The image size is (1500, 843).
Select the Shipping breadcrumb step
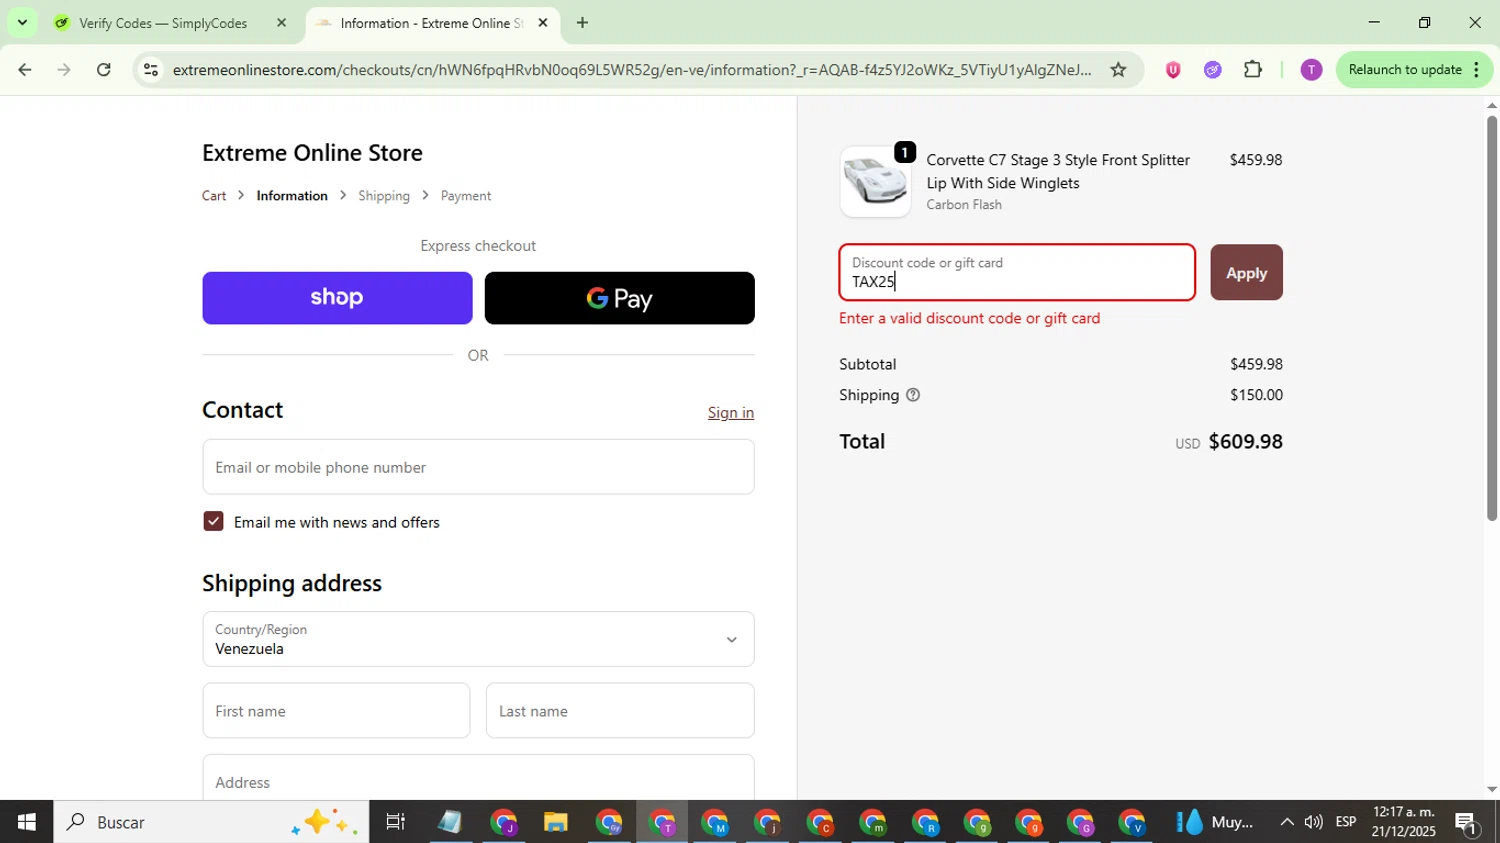[384, 196]
